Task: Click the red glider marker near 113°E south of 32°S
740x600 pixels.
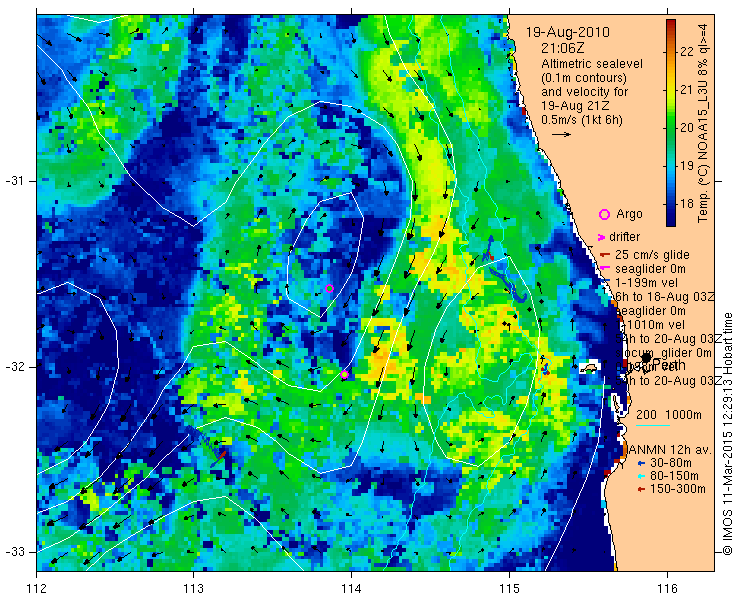Action: pos(221,455)
